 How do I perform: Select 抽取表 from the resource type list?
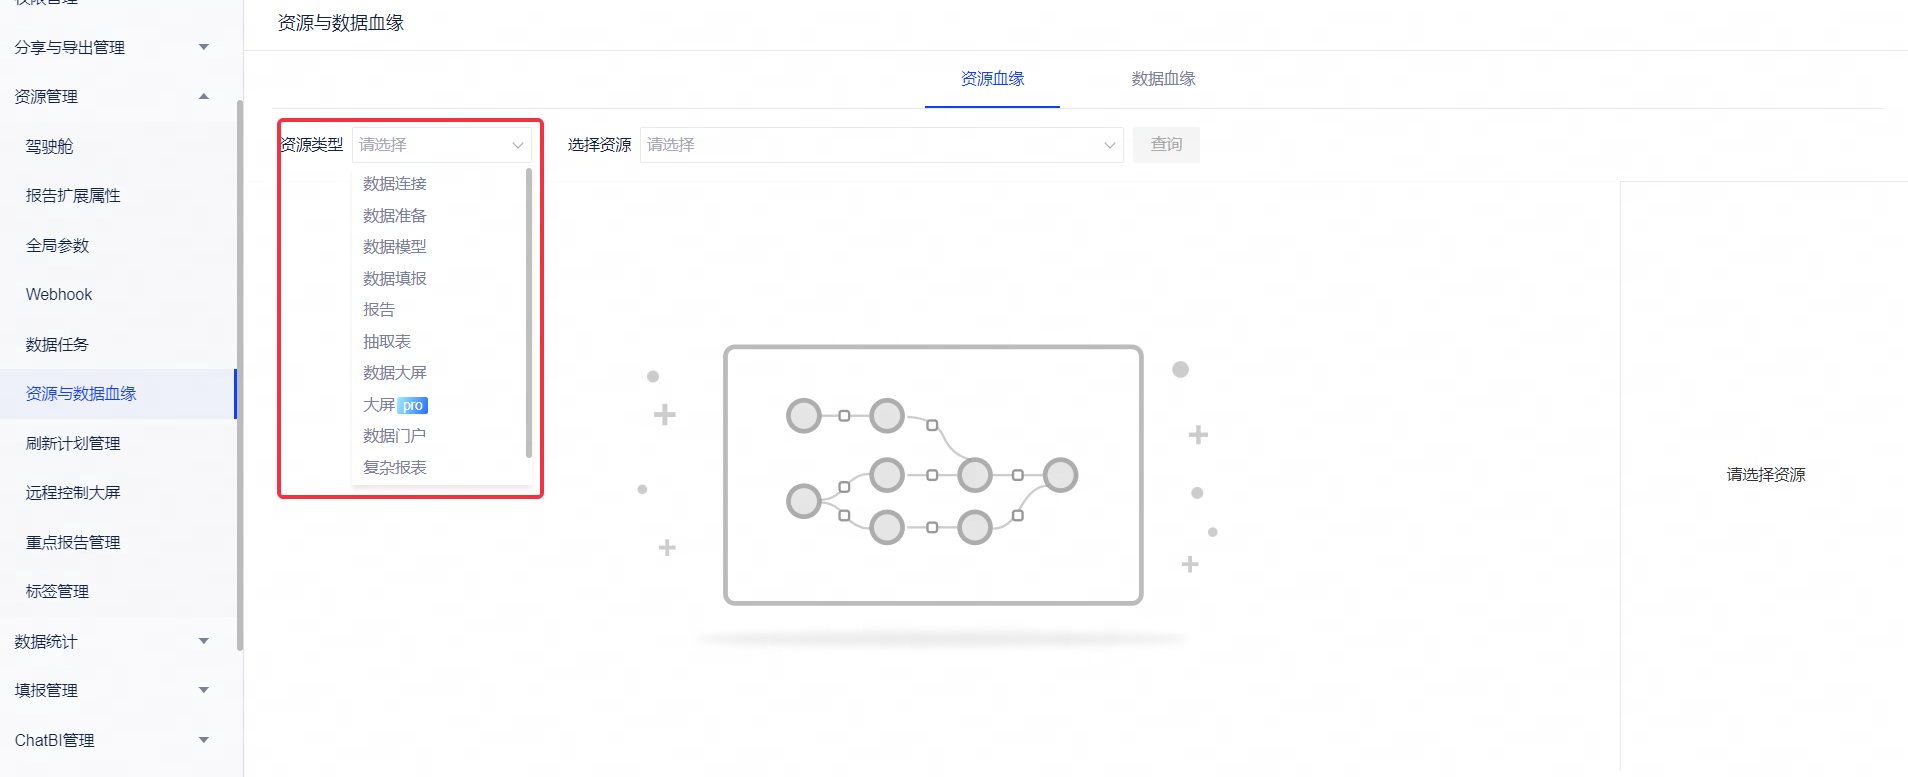387,342
